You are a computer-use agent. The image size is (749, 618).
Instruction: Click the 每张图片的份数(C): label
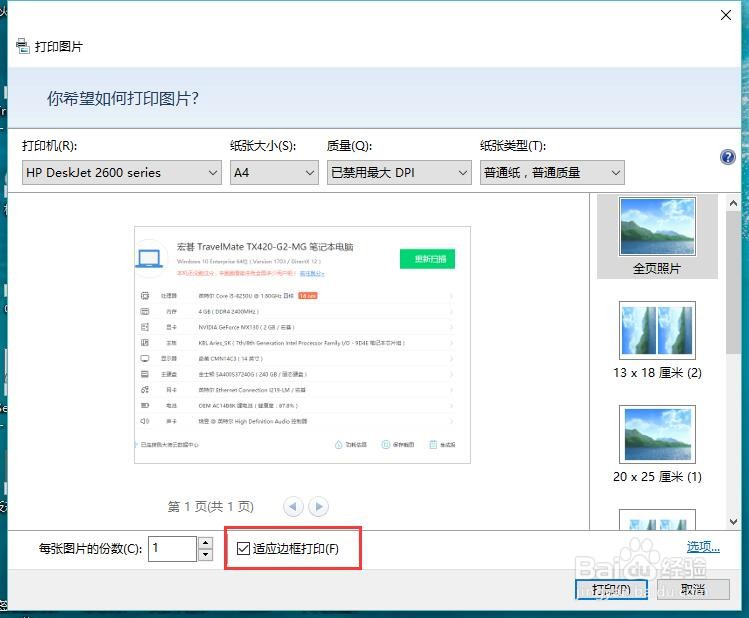pos(90,549)
